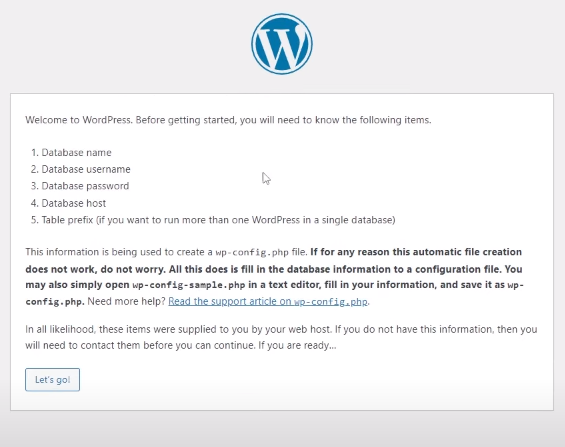565x447 pixels.
Task: Open the support article on wp-config.php link
Action: coord(268,301)
